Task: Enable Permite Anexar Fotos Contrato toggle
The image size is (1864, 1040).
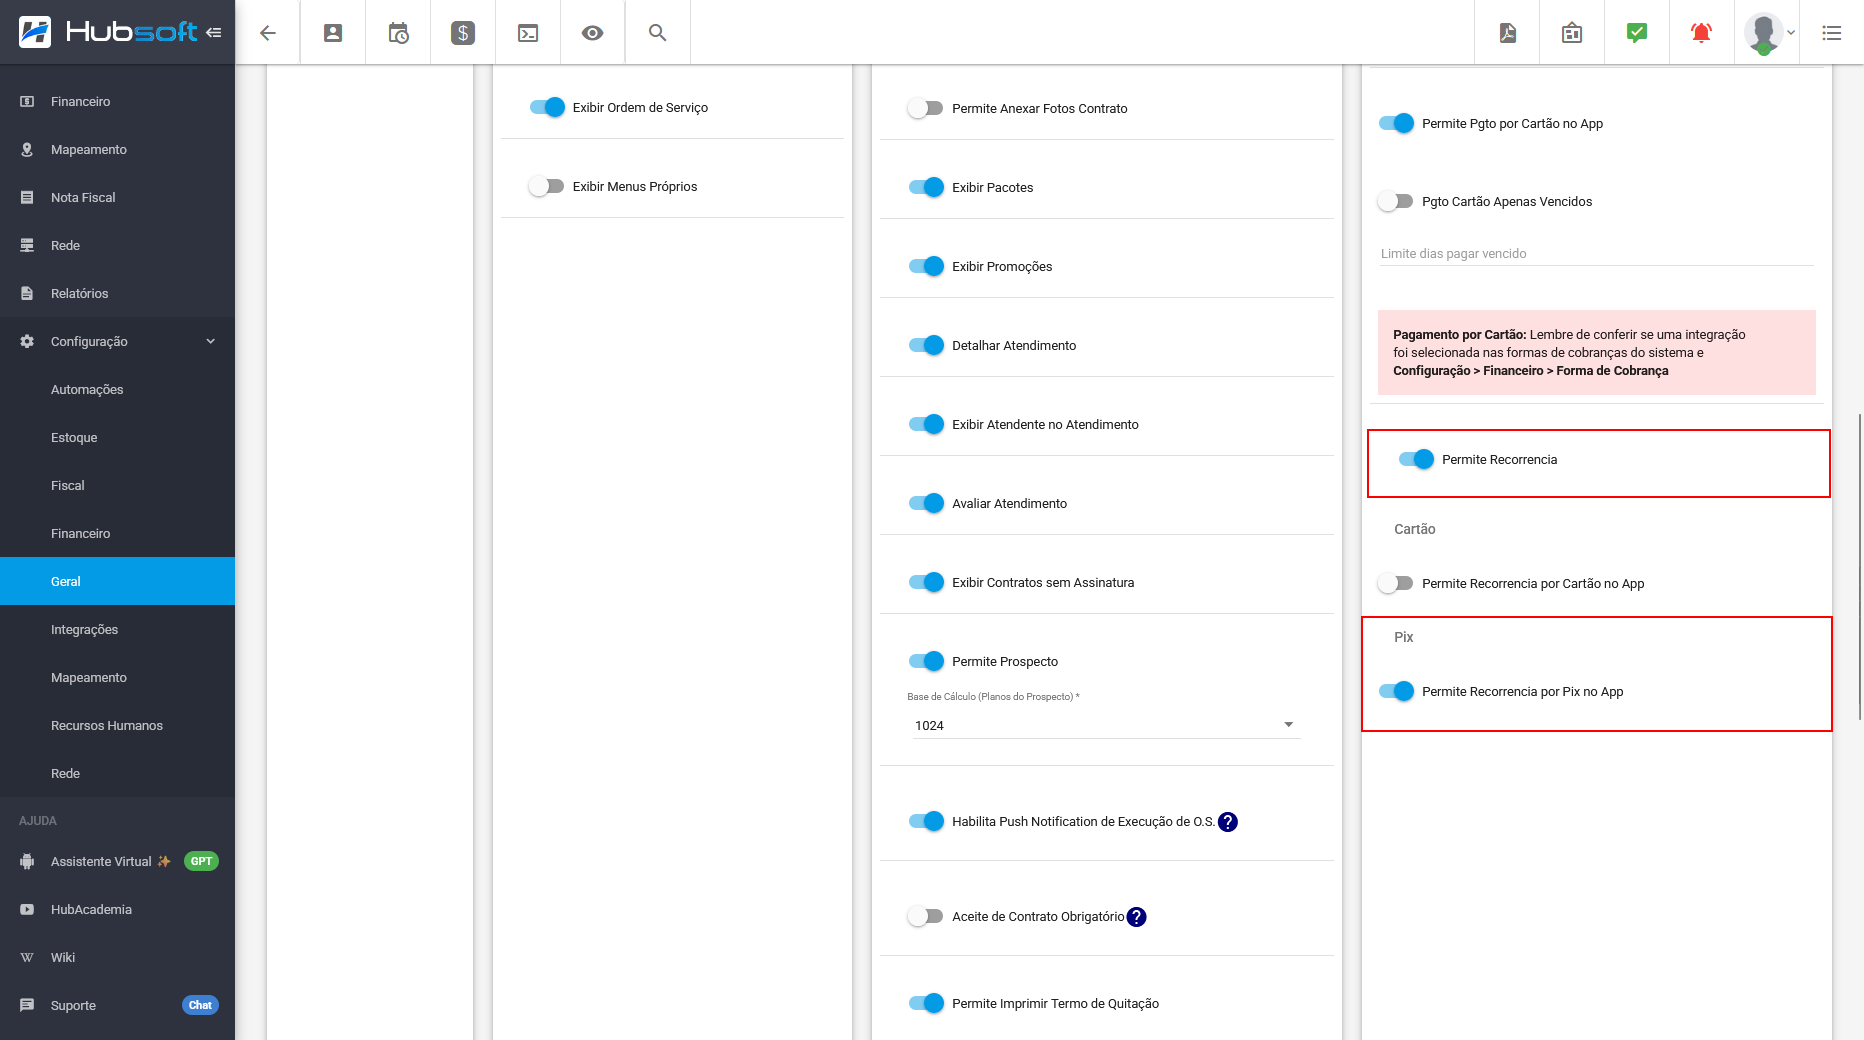Action: (x=925, y=108)
